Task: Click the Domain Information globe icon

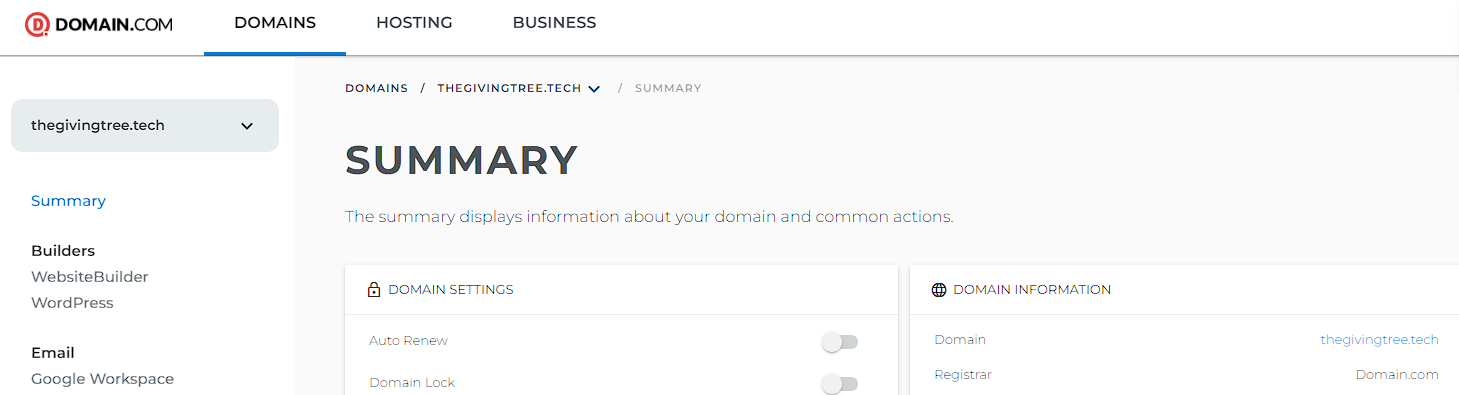Action: pos(939,290)
